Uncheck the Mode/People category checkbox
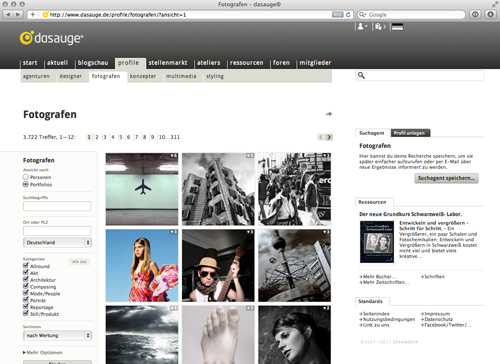Image resolution: width=500 pixels, height=364 pixels. 26,293
